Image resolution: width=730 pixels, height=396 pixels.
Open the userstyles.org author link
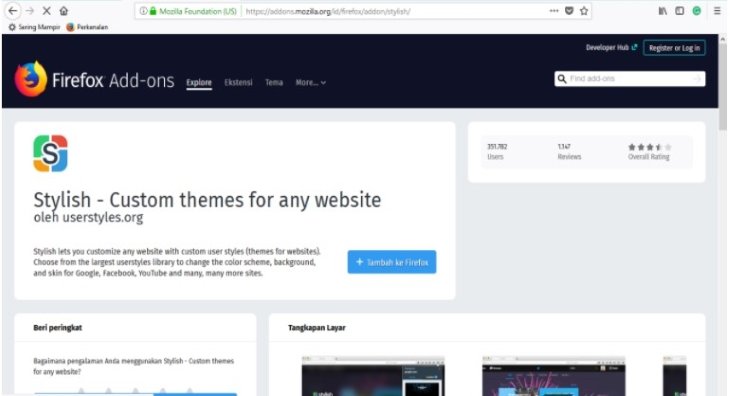pyautogui.click(x=102, y=217)
